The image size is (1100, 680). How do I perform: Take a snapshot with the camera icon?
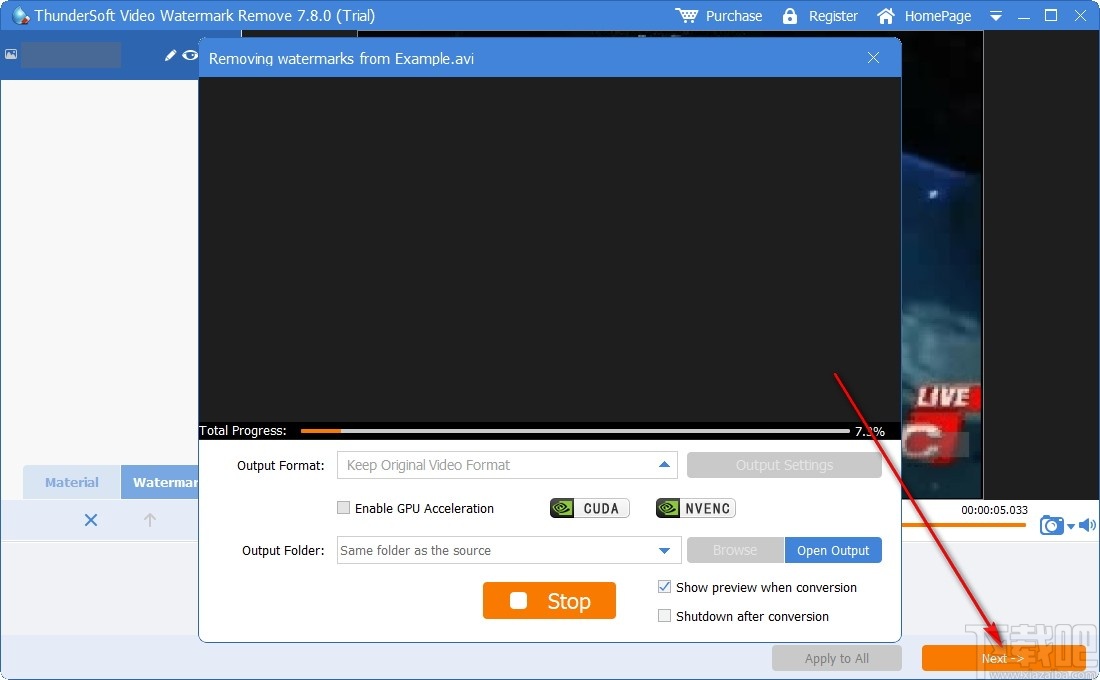tap(1052, 525)
